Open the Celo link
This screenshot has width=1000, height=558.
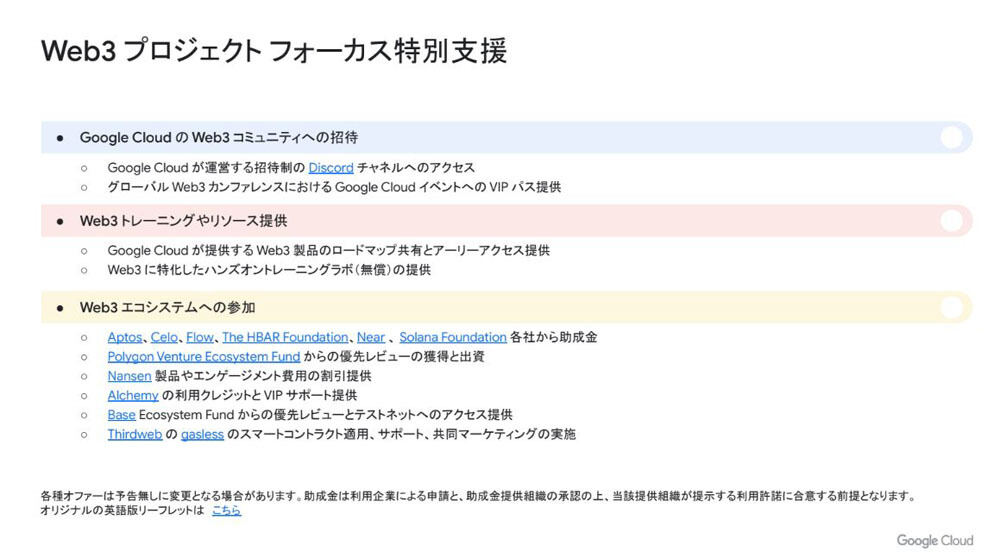point(164,337)
